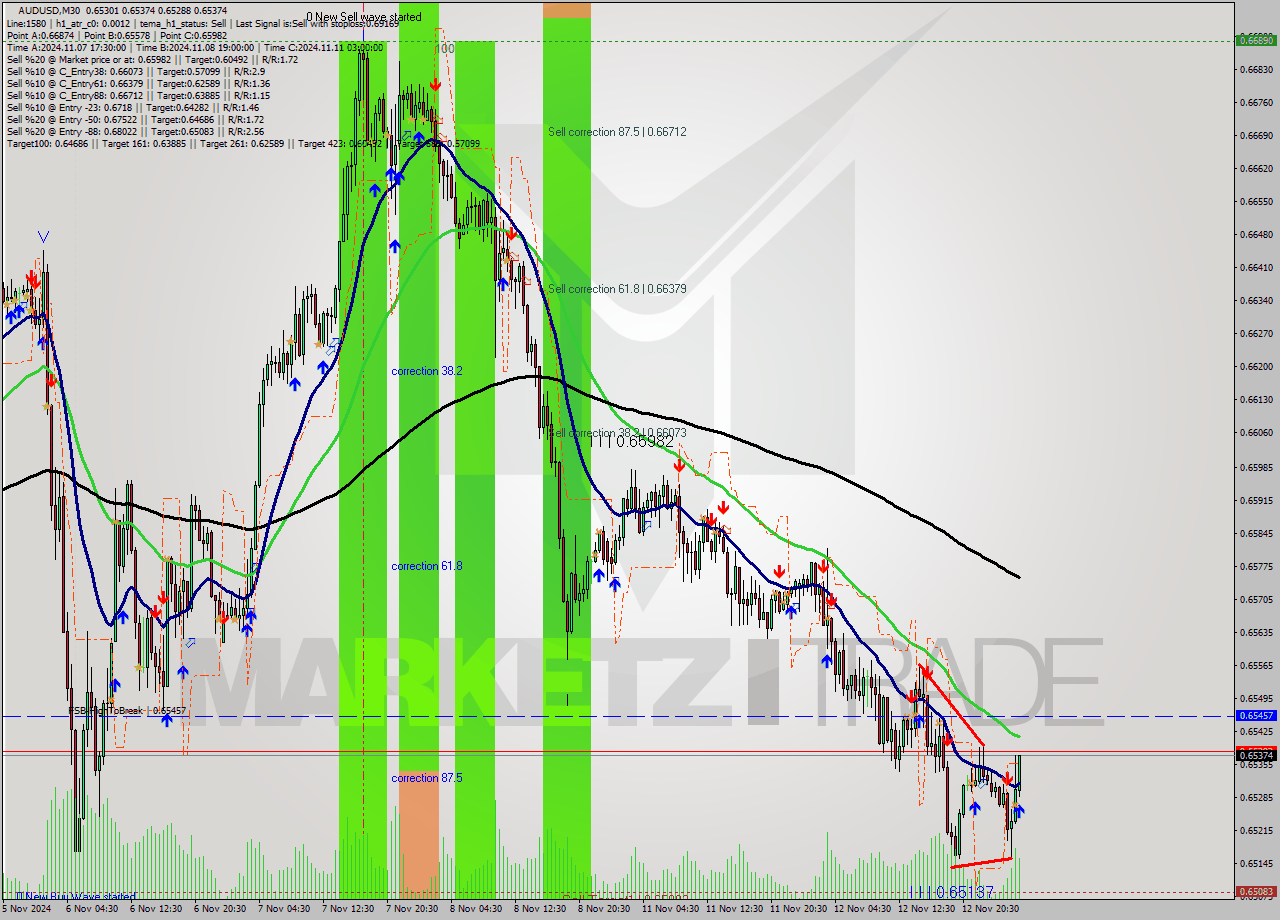Click the blue 0.65457 price tag
Screen dimensions: 1280x920
(x=1256, y=716)
